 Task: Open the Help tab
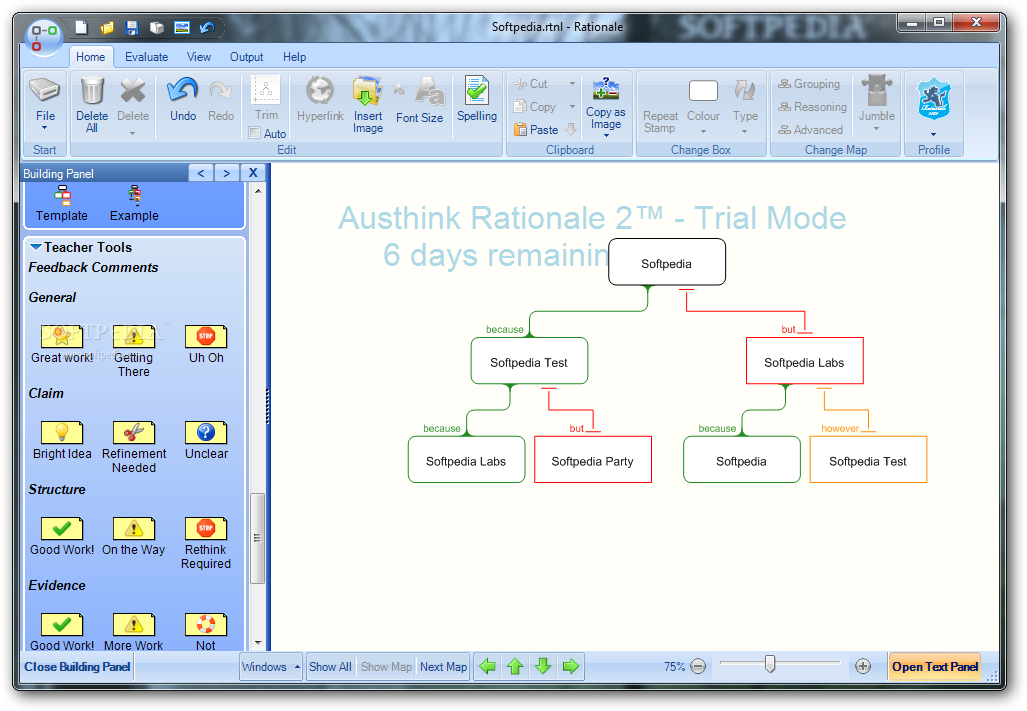click(294, 57)
